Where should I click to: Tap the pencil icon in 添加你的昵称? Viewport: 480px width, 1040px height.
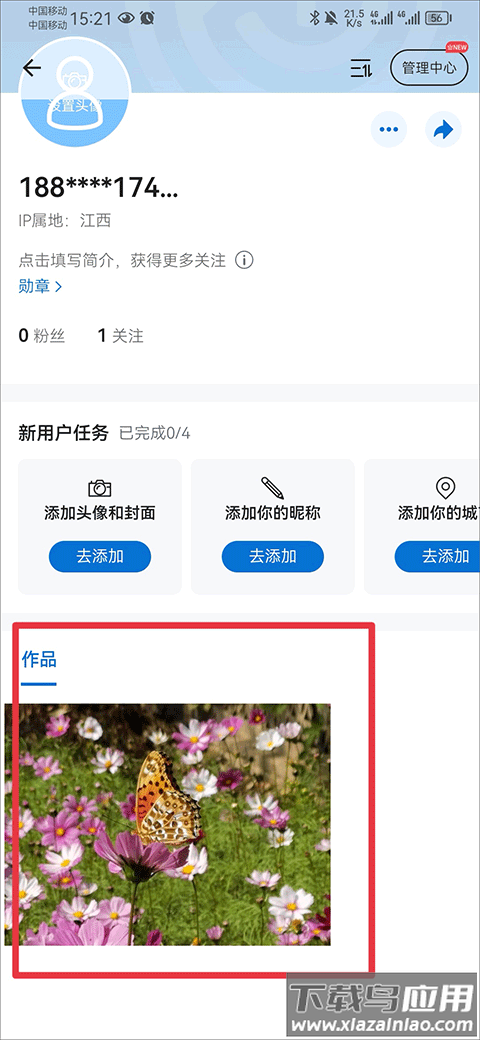pos(272,488)
